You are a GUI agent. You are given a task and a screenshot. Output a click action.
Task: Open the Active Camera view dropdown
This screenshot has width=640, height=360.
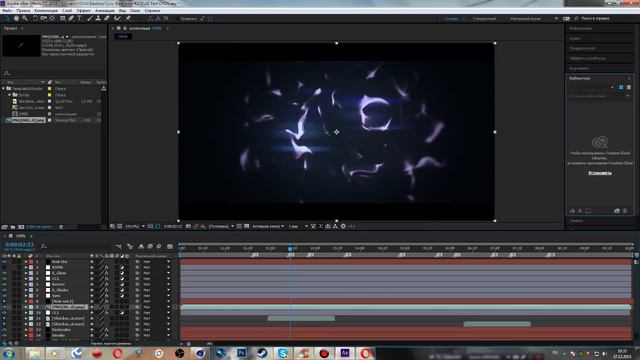click(268, 226)
